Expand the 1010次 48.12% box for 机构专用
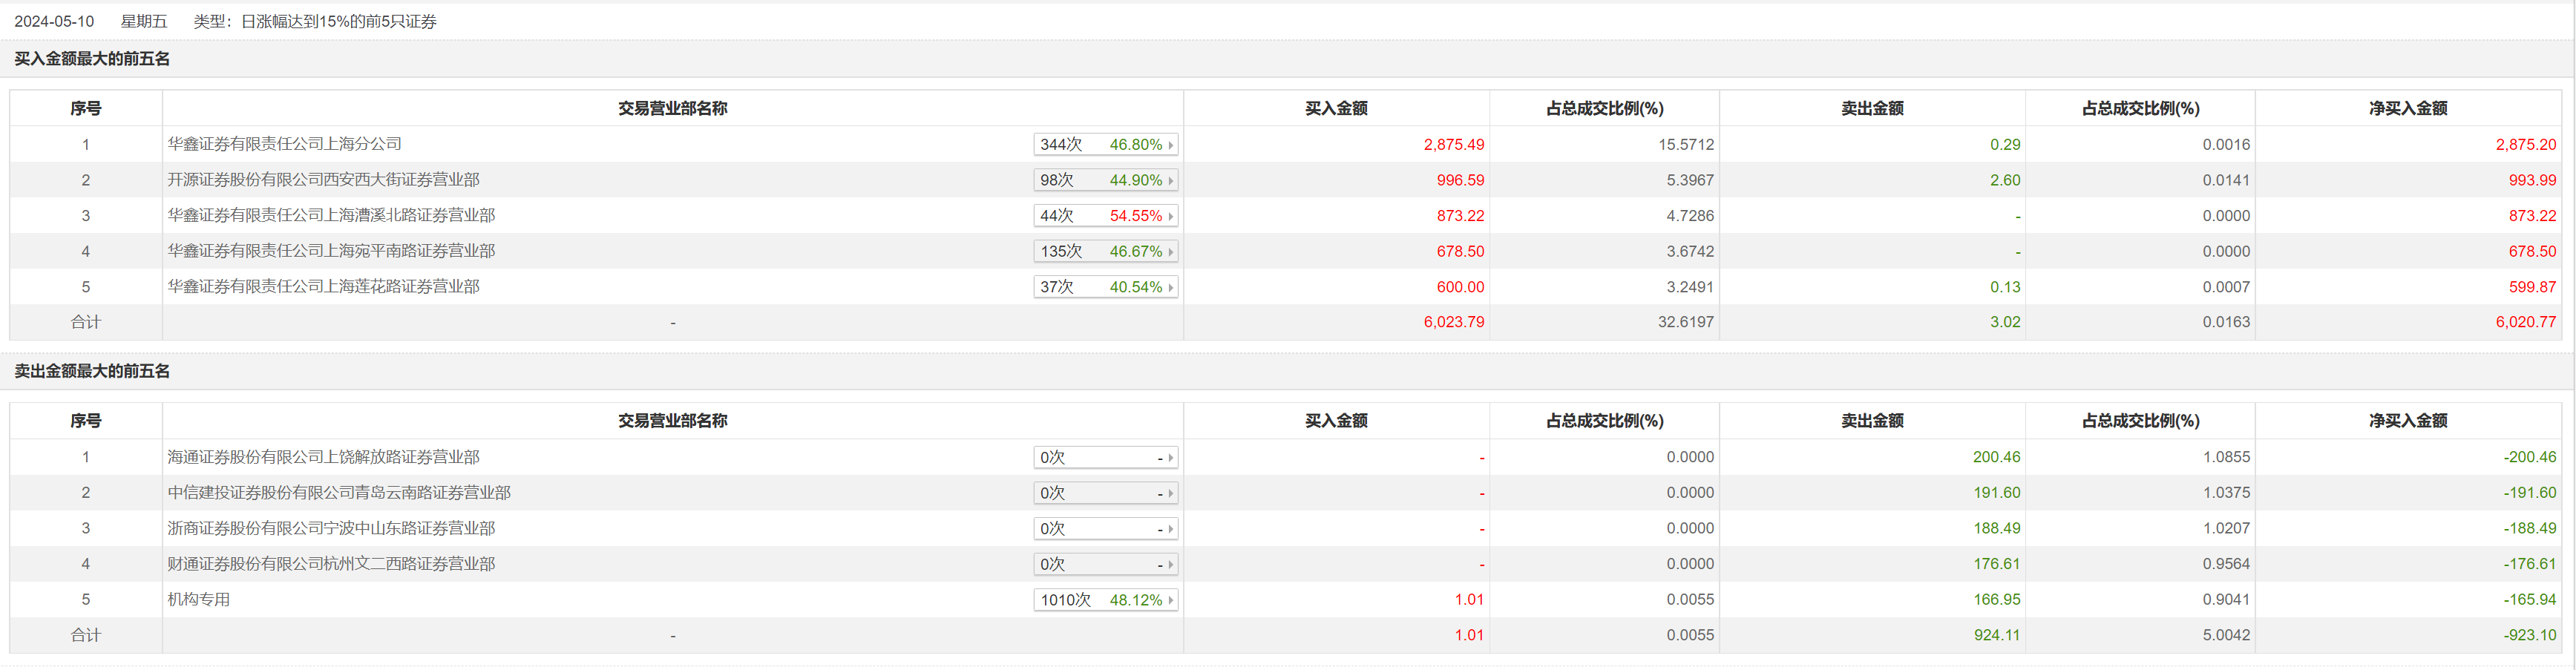 tap(1105, 600)
